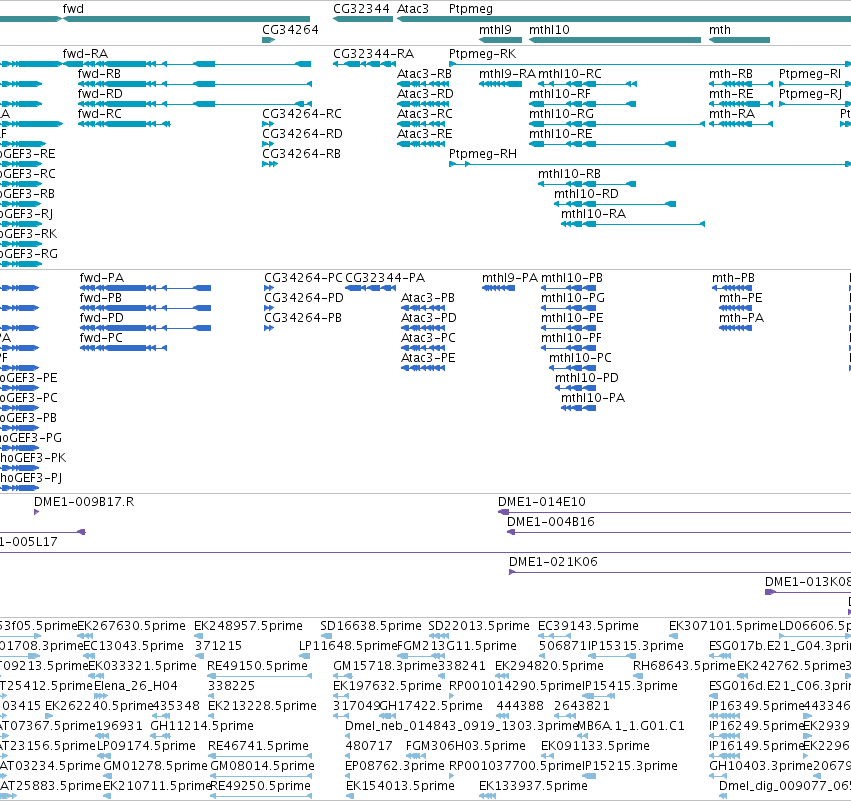851x801 pixels.
Task: Open the Atac3-PB protein label
Action: pos(428,298)
